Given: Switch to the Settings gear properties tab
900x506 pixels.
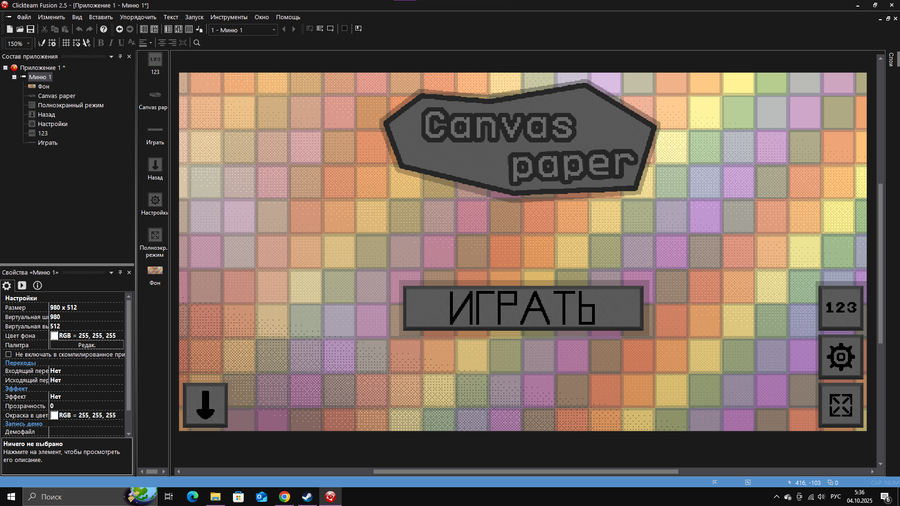Looking at the screenshot, I should (x=7, y=285).
